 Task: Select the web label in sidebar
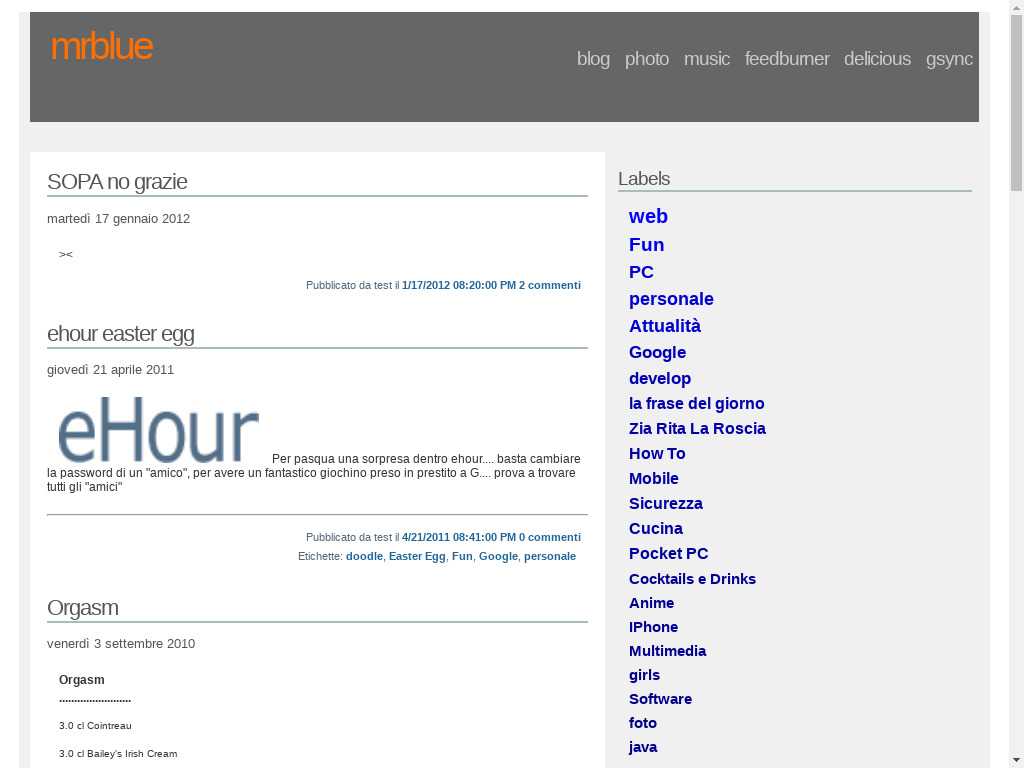click(648, 216)
